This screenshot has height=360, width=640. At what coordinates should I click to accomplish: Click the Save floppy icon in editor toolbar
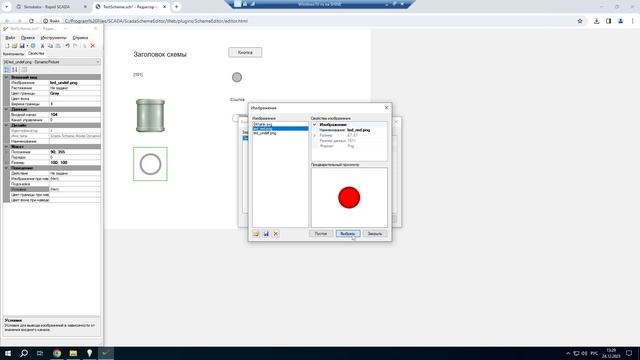tap(22, 46)
